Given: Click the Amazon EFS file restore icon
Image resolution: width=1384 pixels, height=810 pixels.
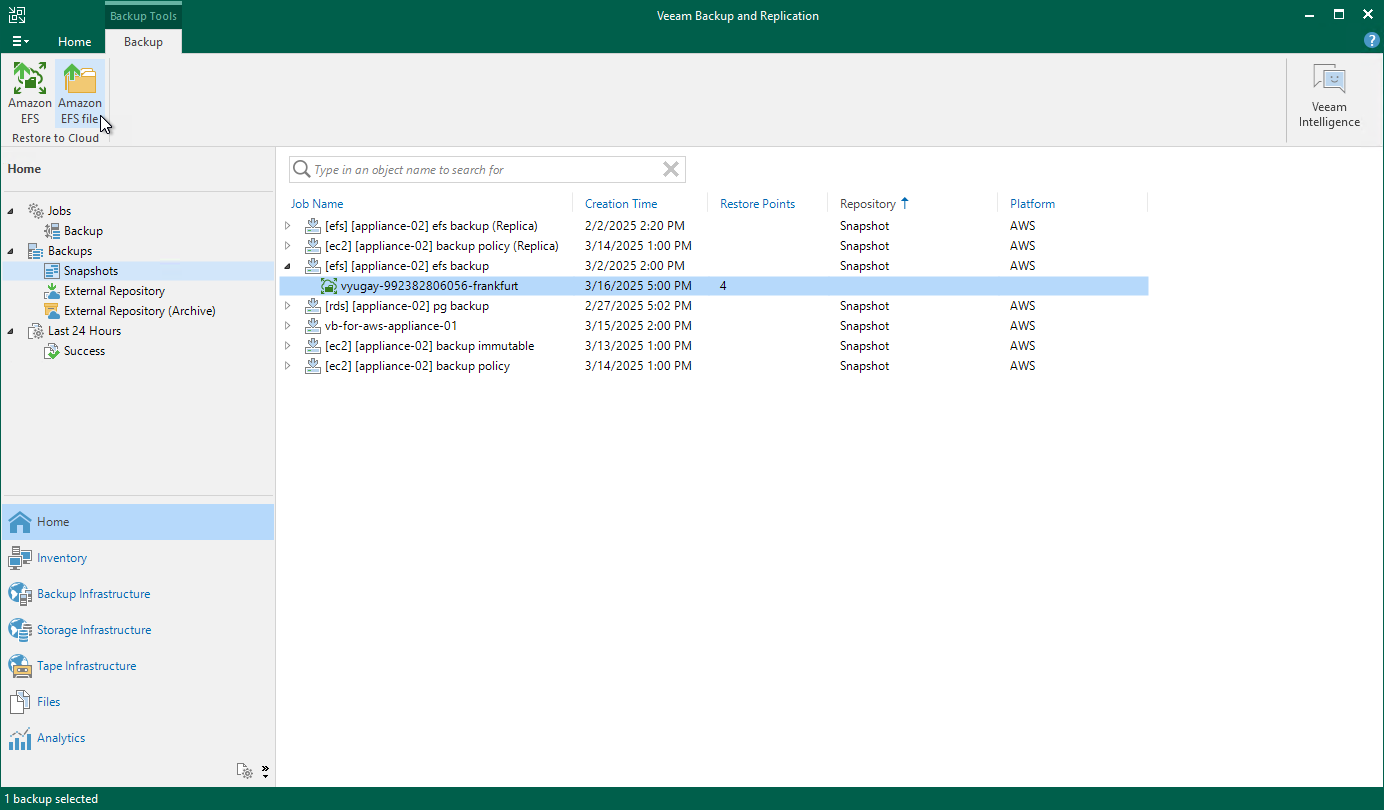Looking at the screenshot, I should (80, 78).
